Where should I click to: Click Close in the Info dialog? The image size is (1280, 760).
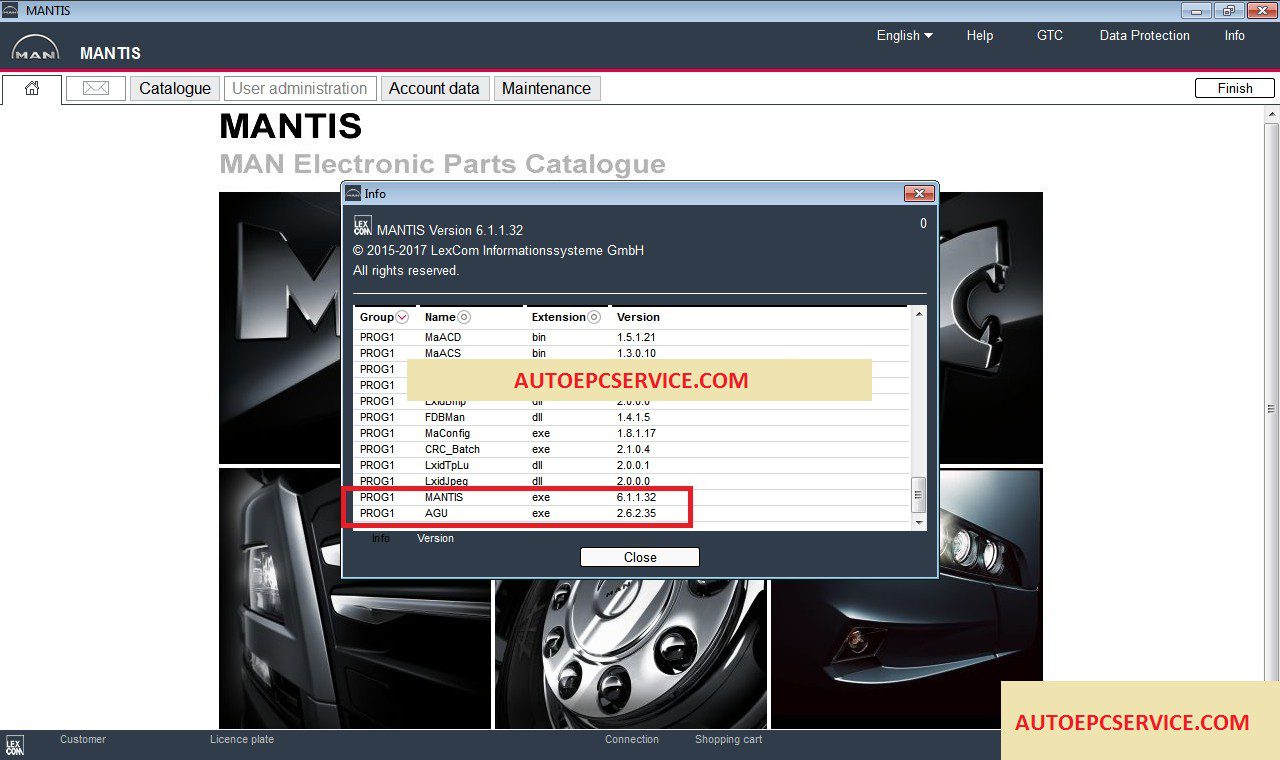pos(640,557)
